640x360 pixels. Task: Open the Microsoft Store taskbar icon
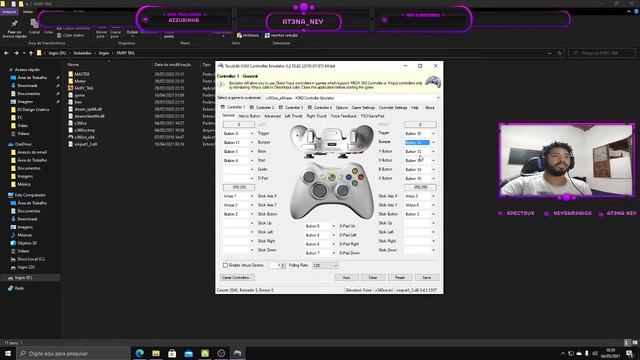[172, 353]
